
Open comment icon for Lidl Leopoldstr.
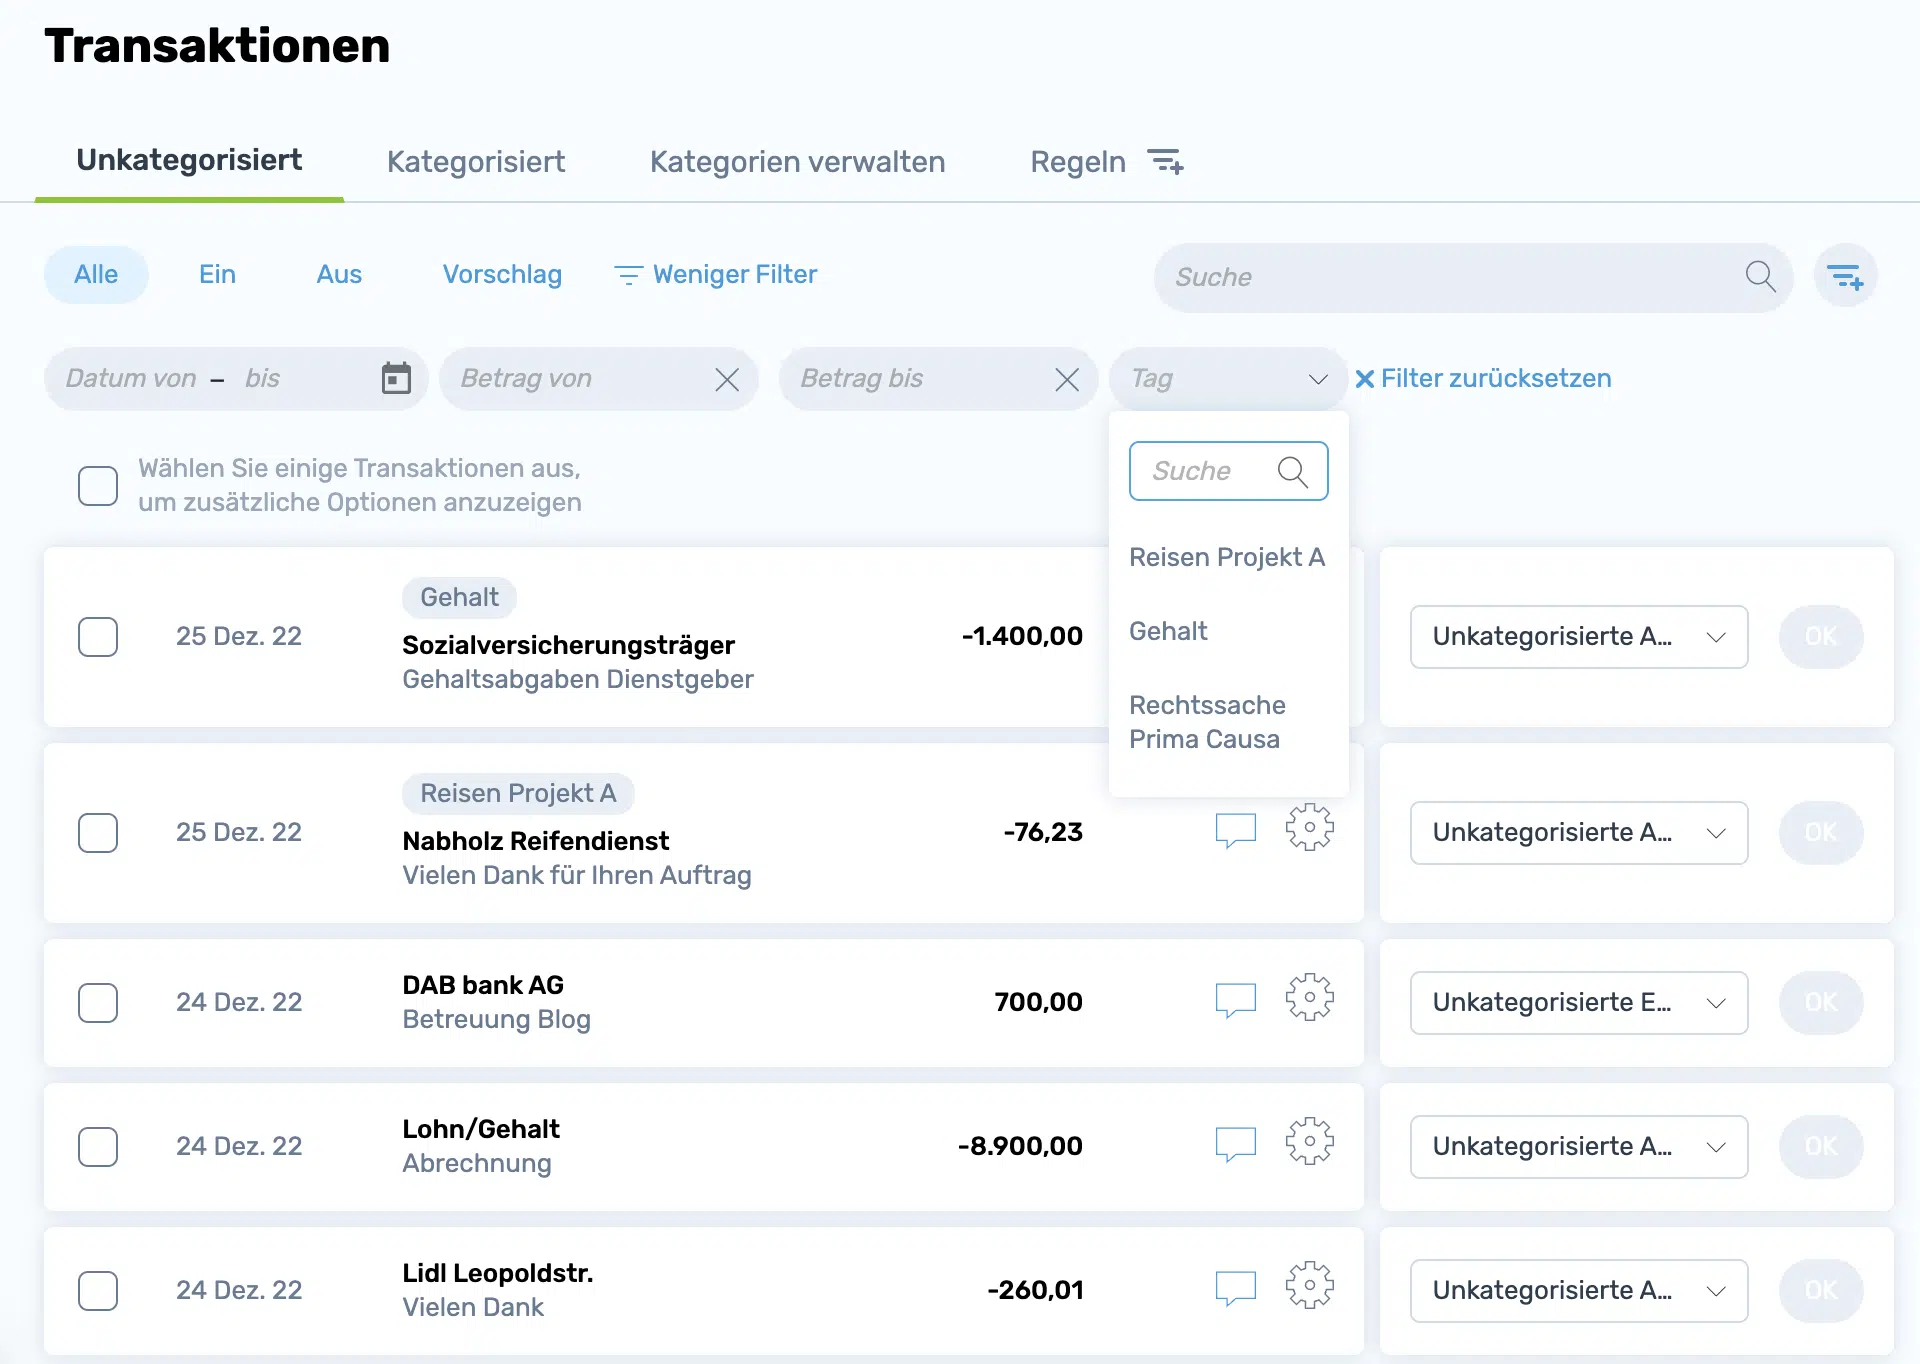[x=1235, y=1287]
